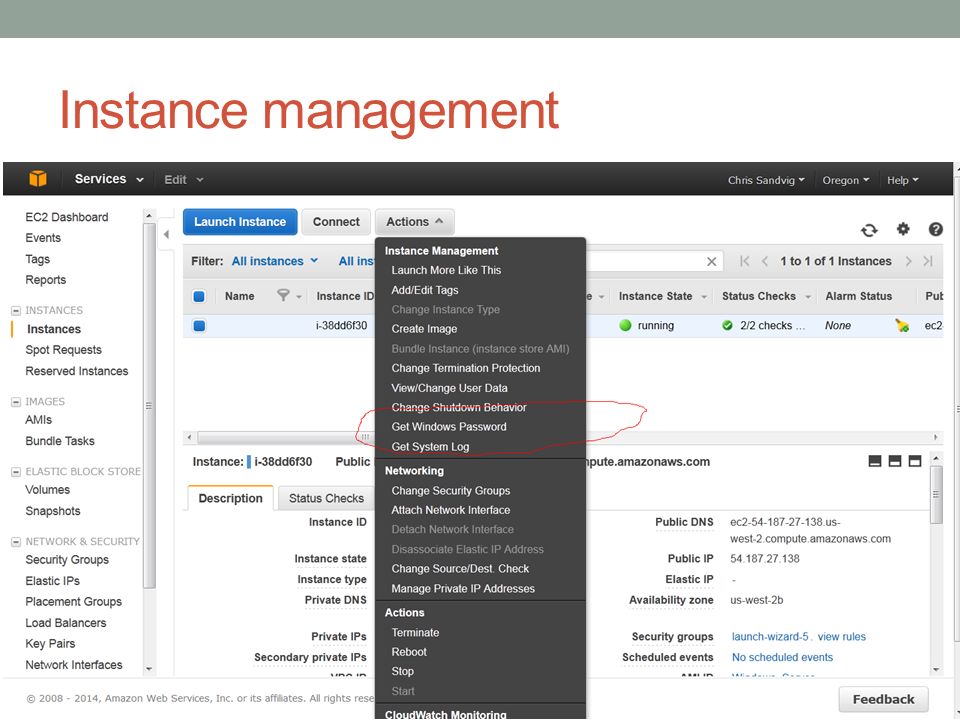Click the details pane vertical scrollbar
The height and width of the screenshot is (720, 960).
pyautogui.click(x=936, y=494)
